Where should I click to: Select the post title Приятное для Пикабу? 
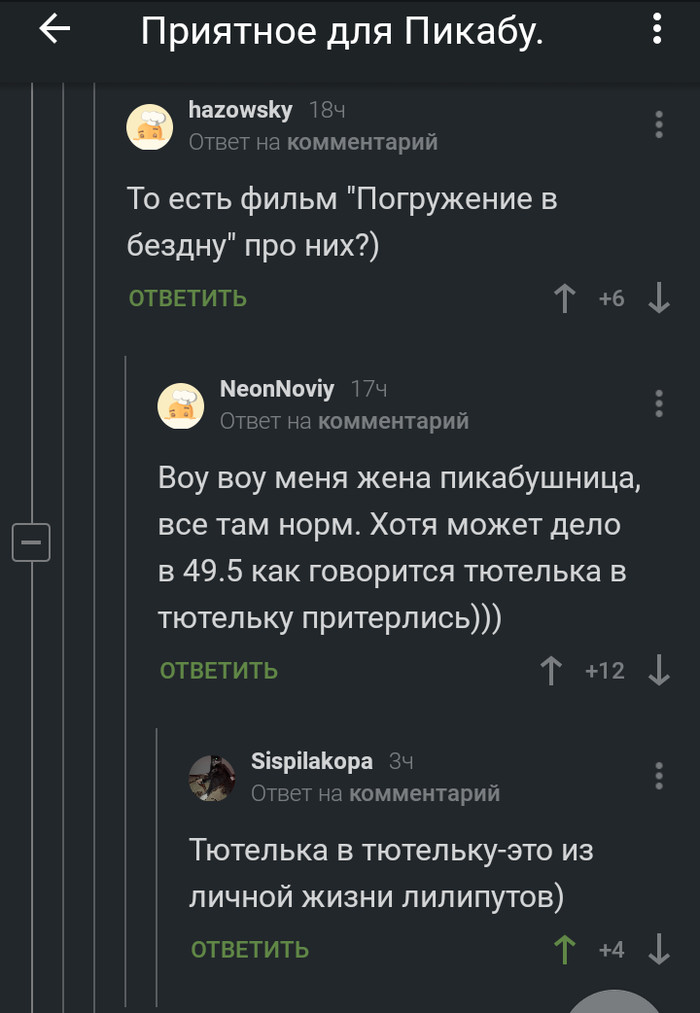click(x=342, y=32)
